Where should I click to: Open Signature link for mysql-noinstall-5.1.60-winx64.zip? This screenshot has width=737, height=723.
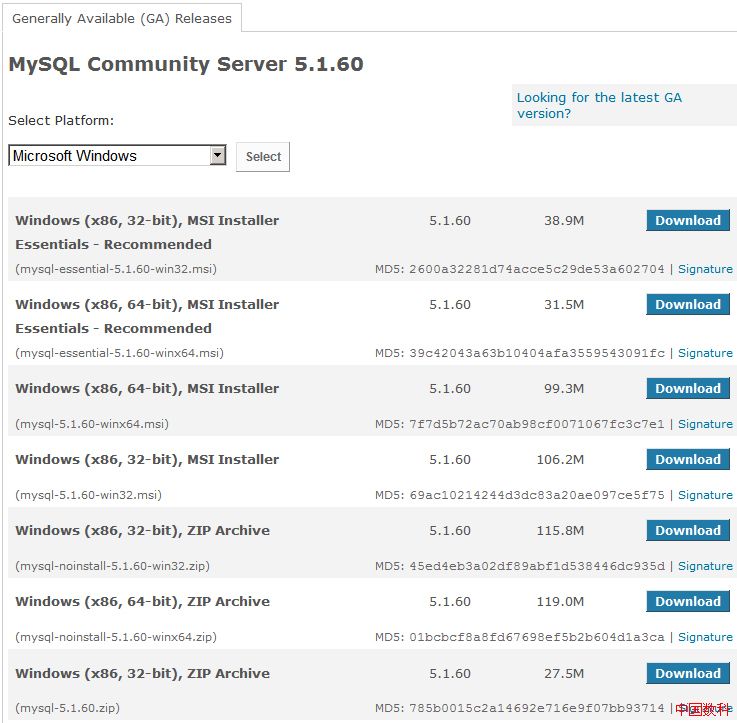click(705, 637)
